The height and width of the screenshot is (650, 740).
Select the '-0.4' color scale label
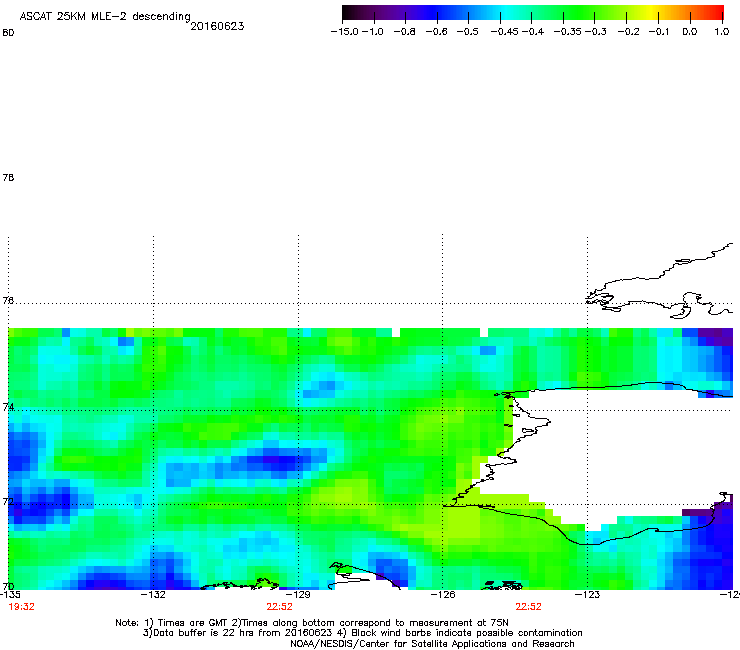tap(533, 32)
